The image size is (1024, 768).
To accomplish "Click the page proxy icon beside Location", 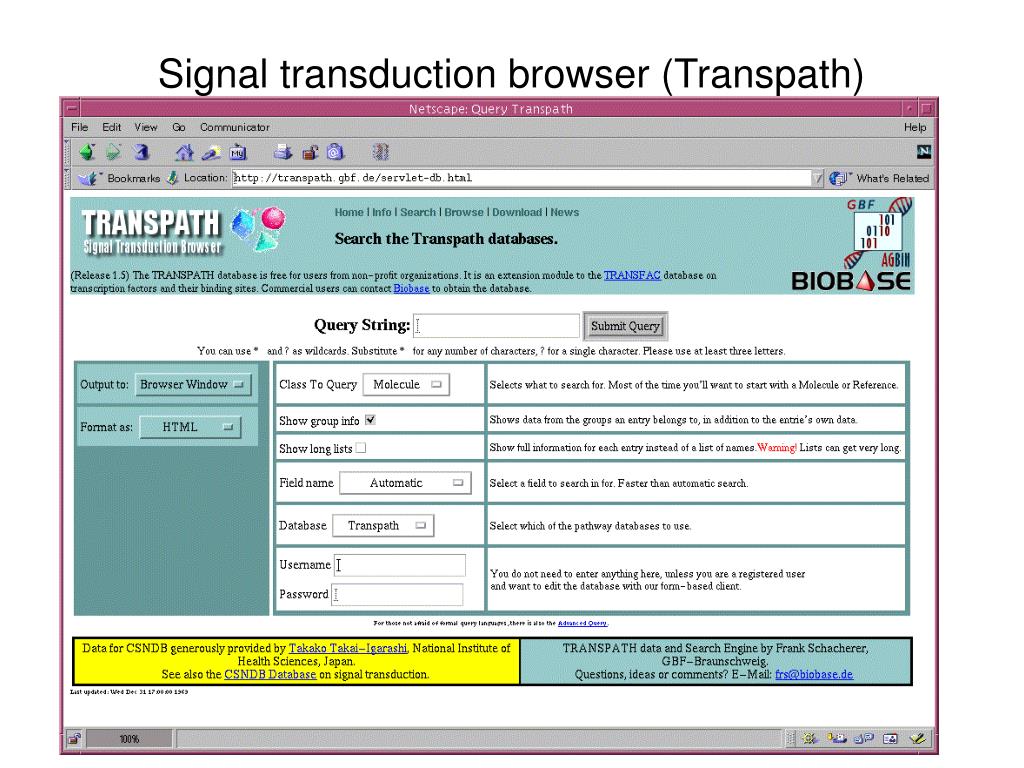I will [x=172, y=178].
